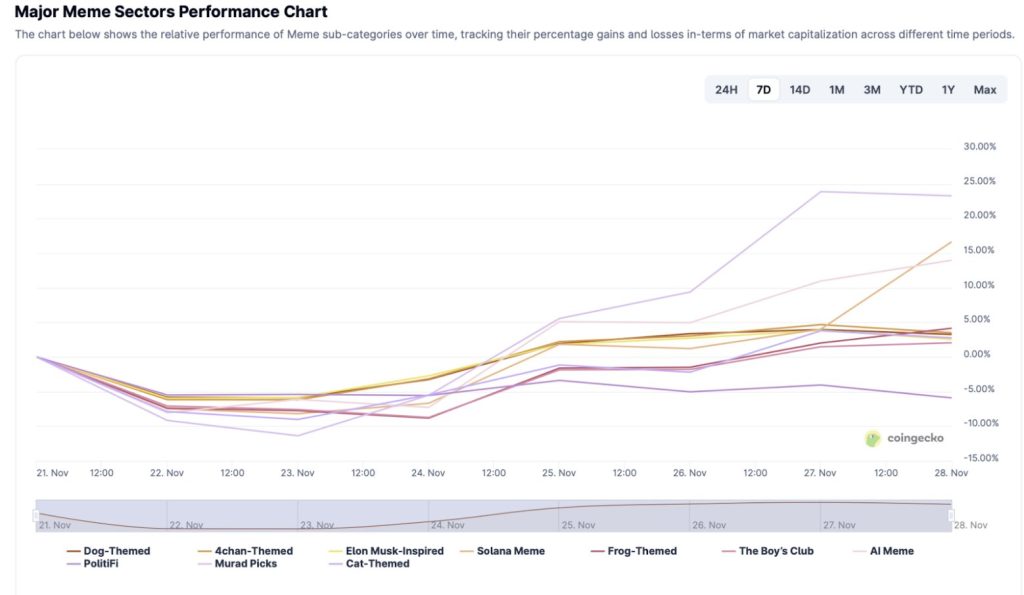Viewport: 1024px width, 595px height.
Task: Switch to the 24H time range
Action: tap(726, 90)
